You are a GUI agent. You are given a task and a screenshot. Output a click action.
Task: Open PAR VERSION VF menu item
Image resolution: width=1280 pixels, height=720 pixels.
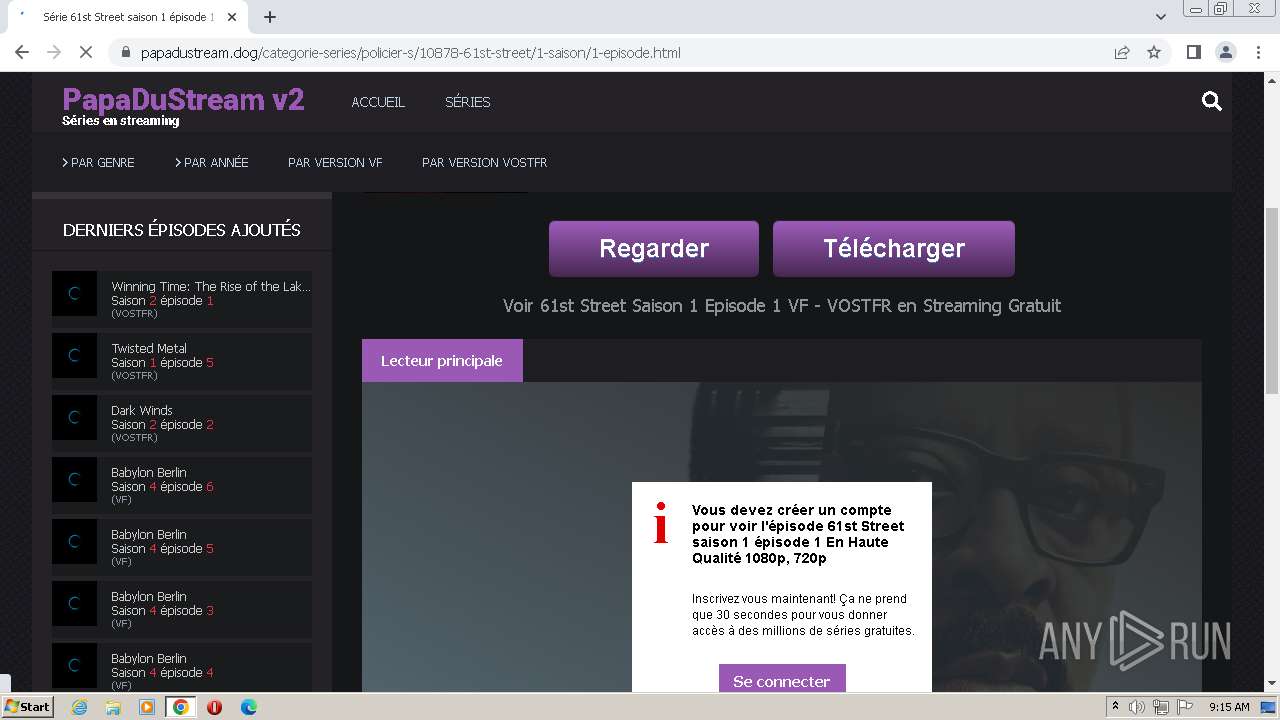(x=335, y=162)
